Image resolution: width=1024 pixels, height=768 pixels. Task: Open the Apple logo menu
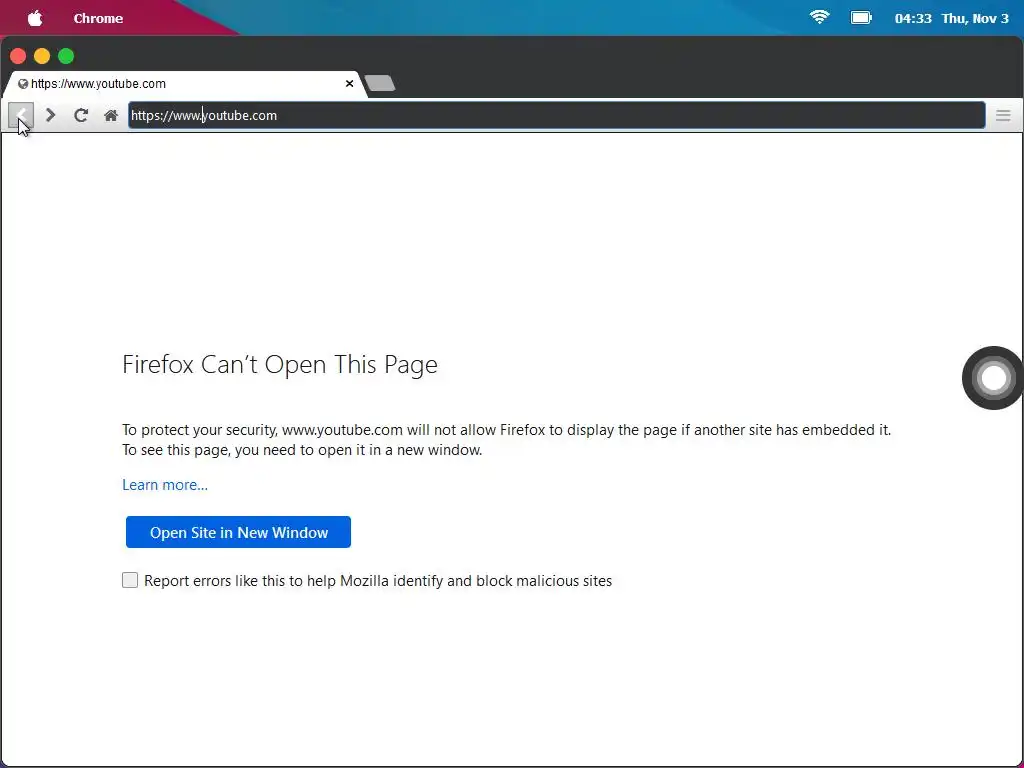pos(35,18)
